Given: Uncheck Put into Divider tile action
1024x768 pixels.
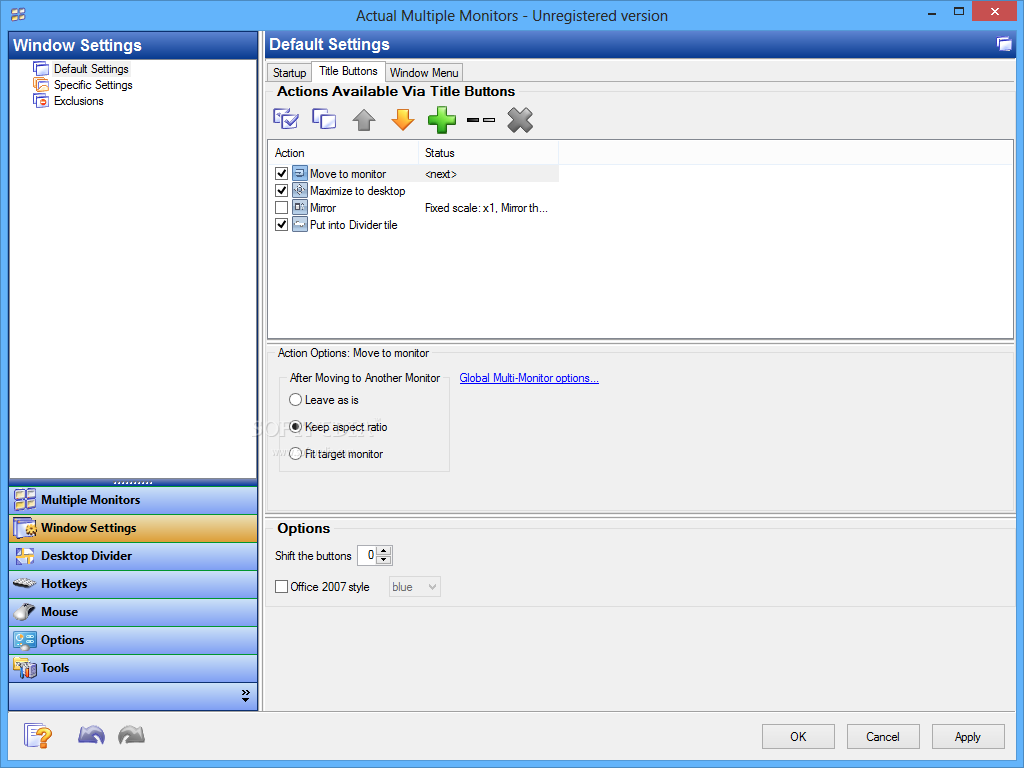Looking at the screenshot, I should pyautogui.click(x=281, y=225).
